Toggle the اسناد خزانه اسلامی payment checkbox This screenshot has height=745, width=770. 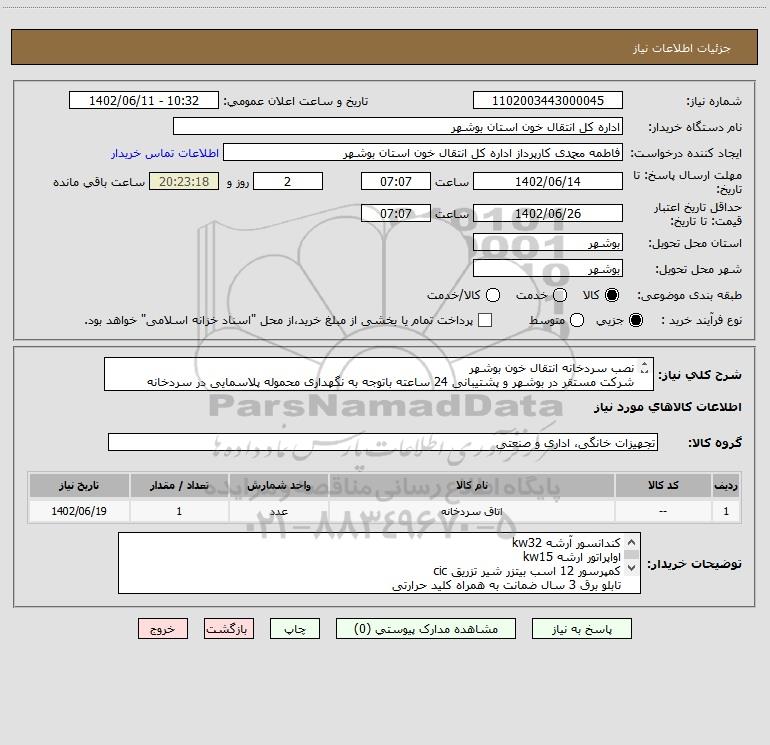485,320
